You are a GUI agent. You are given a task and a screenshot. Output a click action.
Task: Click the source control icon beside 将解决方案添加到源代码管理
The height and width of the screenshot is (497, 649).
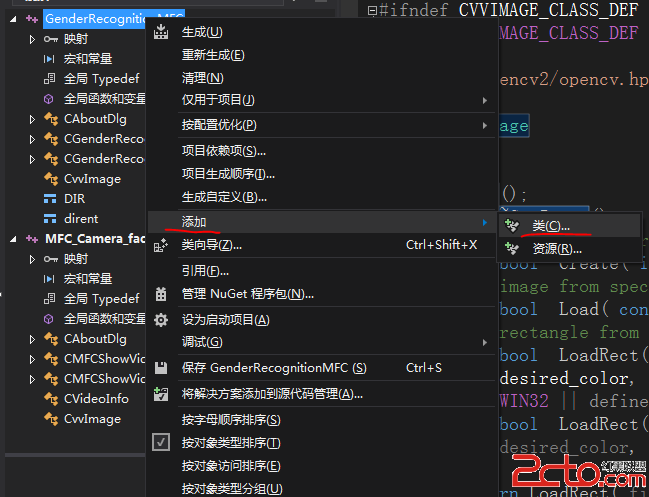coord(161,394)
